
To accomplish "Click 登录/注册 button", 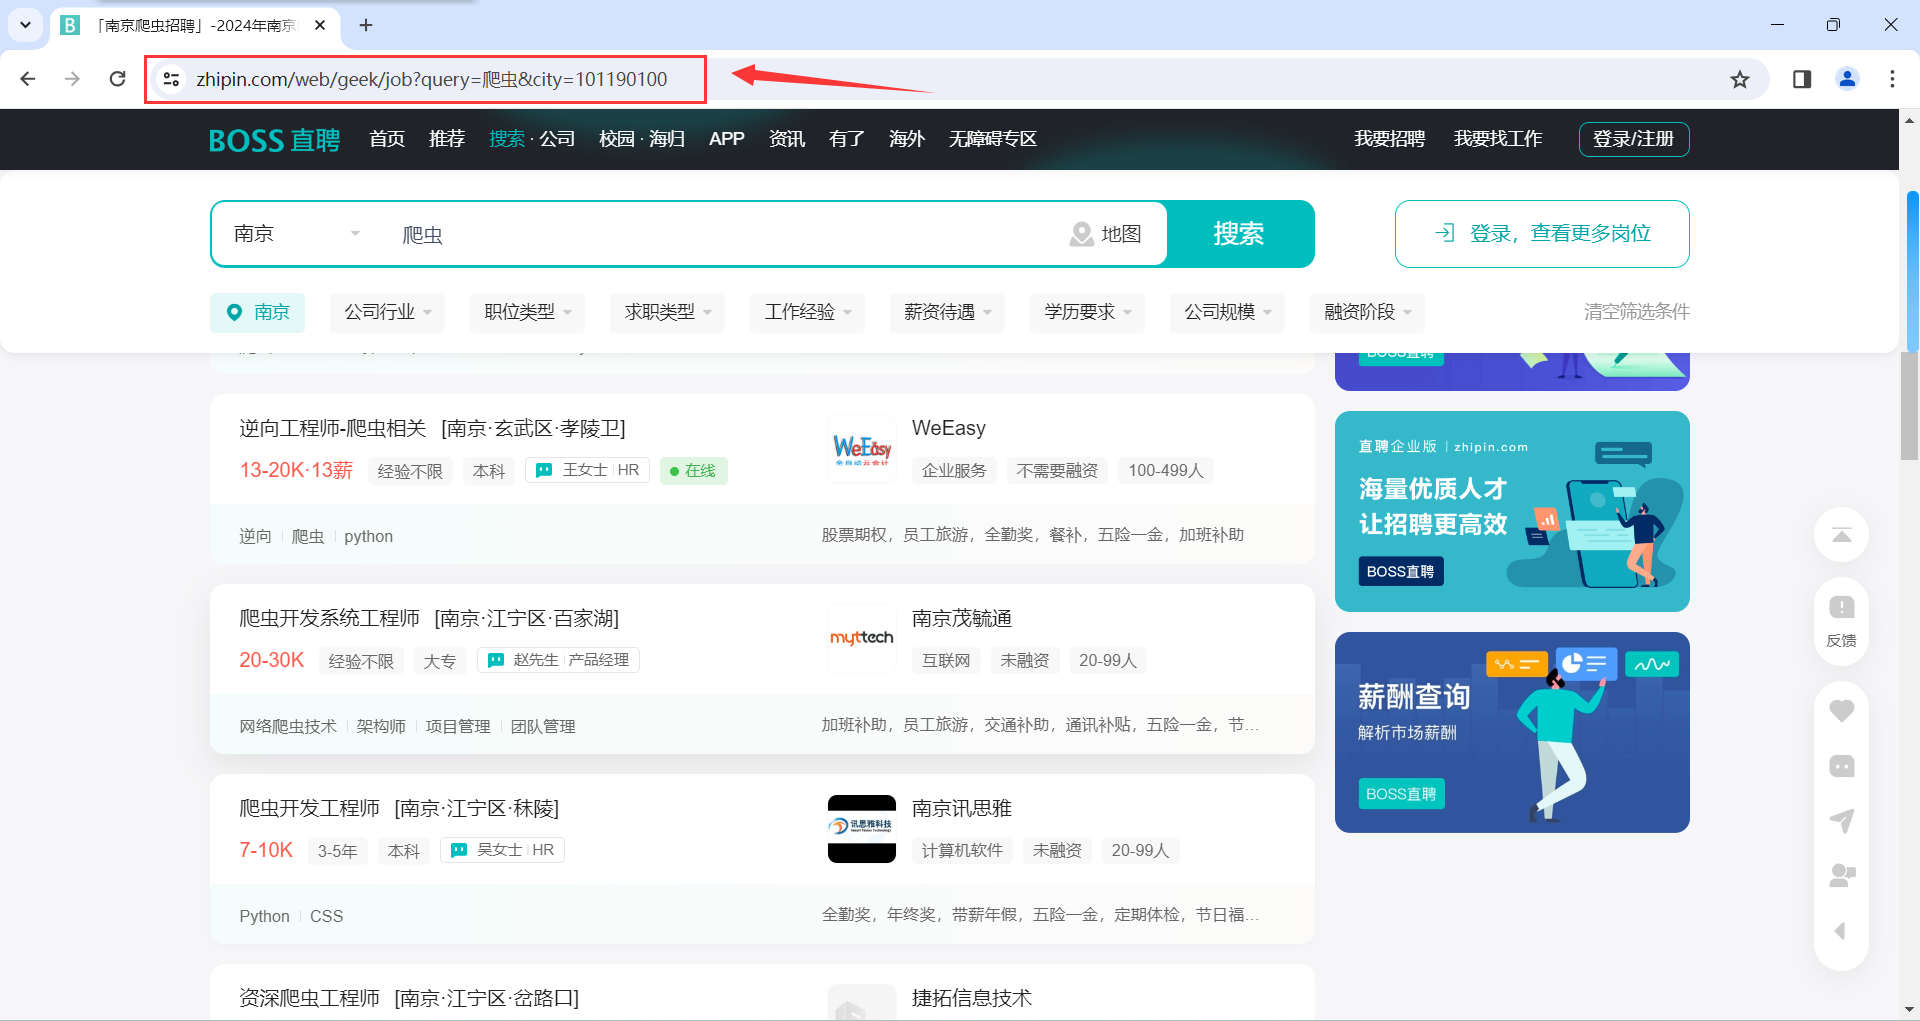I will coord(1634,139).
